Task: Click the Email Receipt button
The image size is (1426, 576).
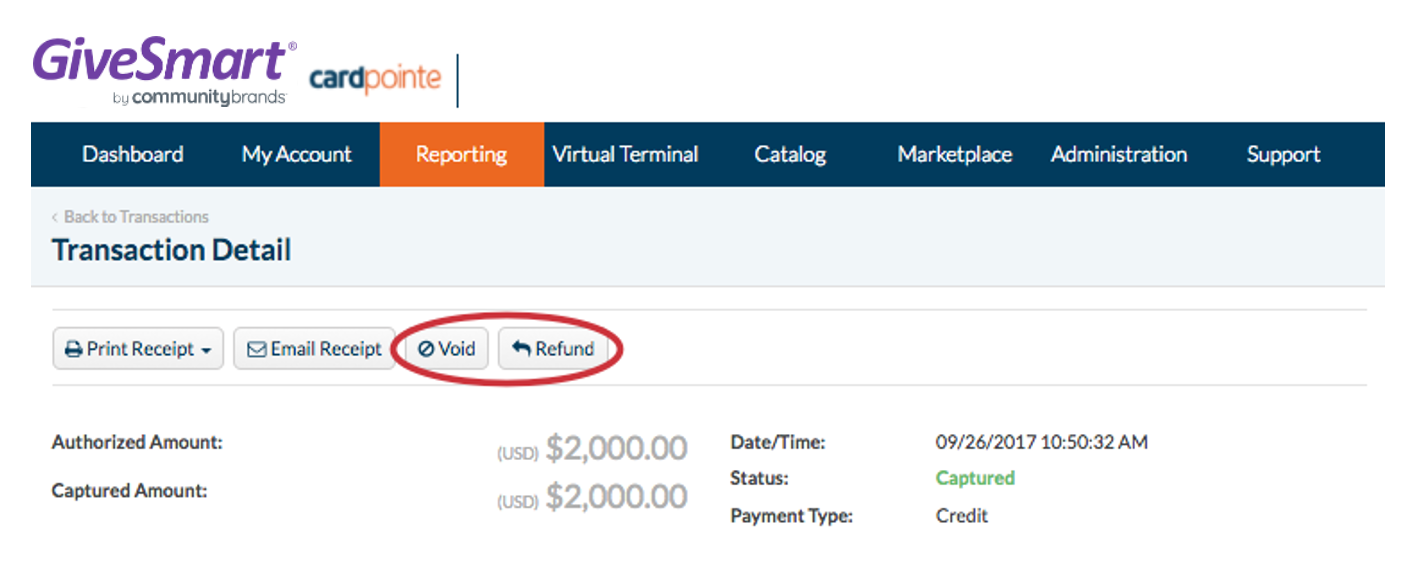Action: [314, 349]
